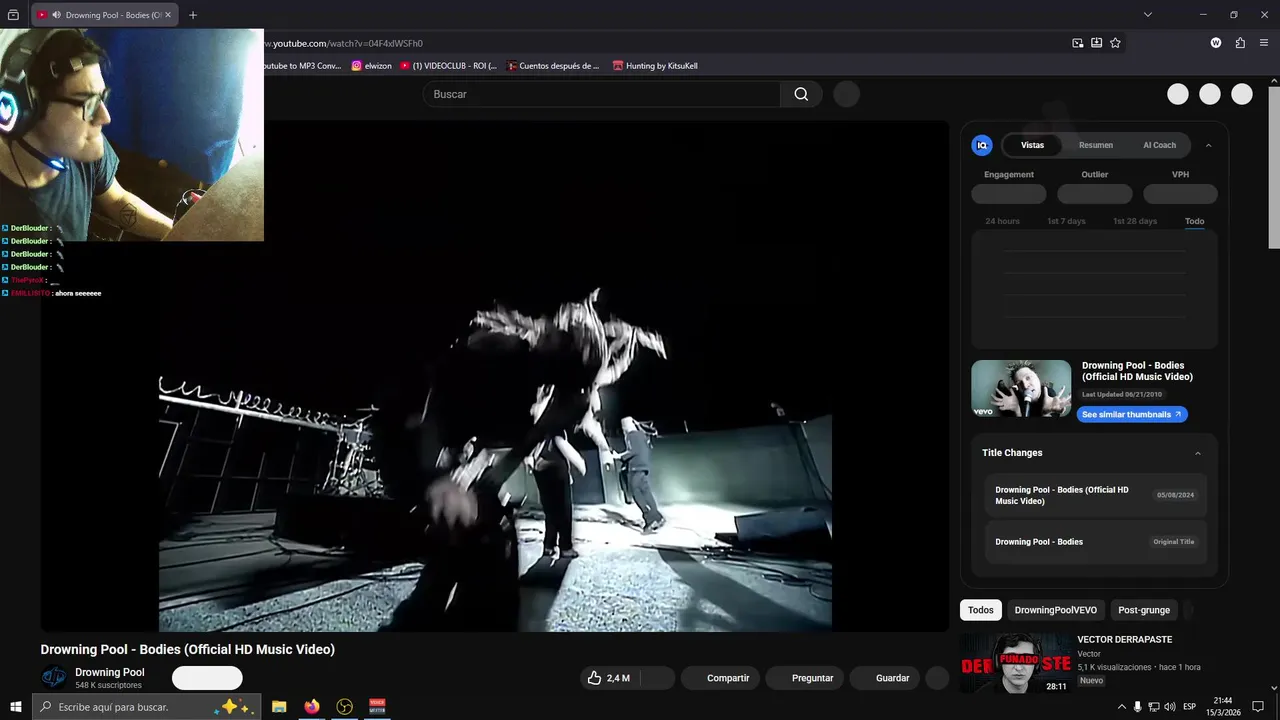Click the microphone icon in system tray
Viewport: 1280px width, 720px height.
click(1137, 707)
